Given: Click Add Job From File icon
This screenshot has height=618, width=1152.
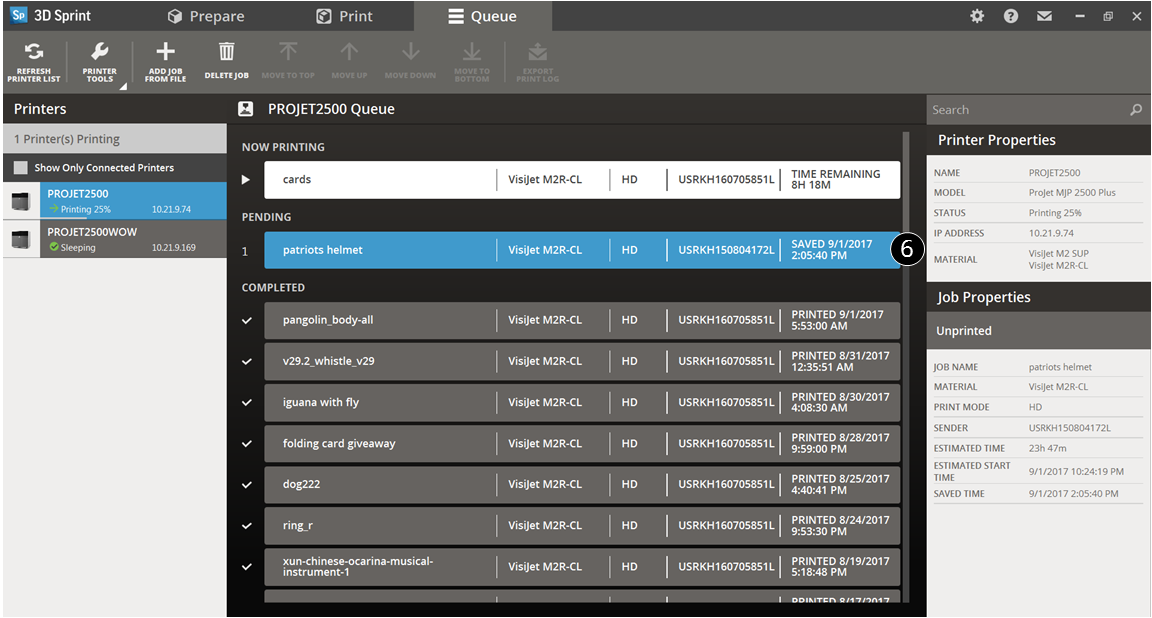Looking at the screenshot, I should 166,53.
